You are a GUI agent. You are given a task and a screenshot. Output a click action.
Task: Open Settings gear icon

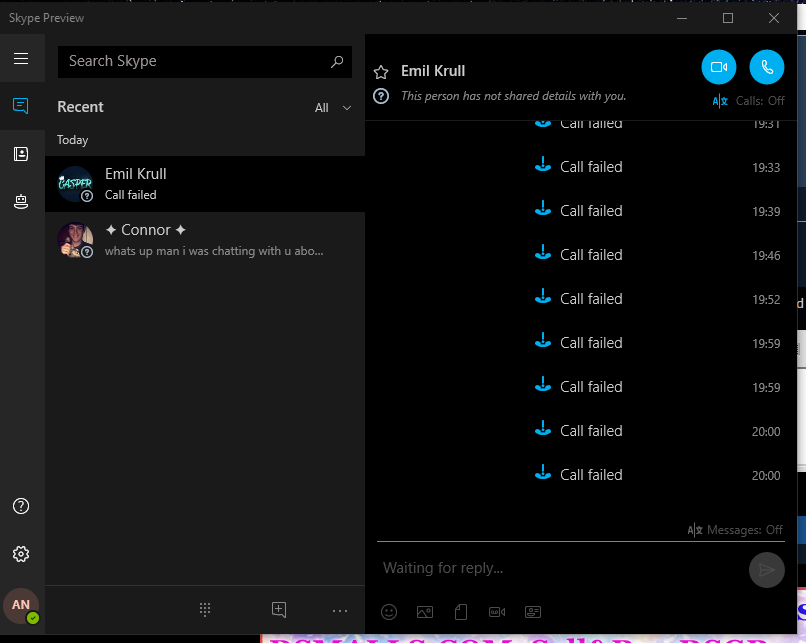click(x=21, y=554)
